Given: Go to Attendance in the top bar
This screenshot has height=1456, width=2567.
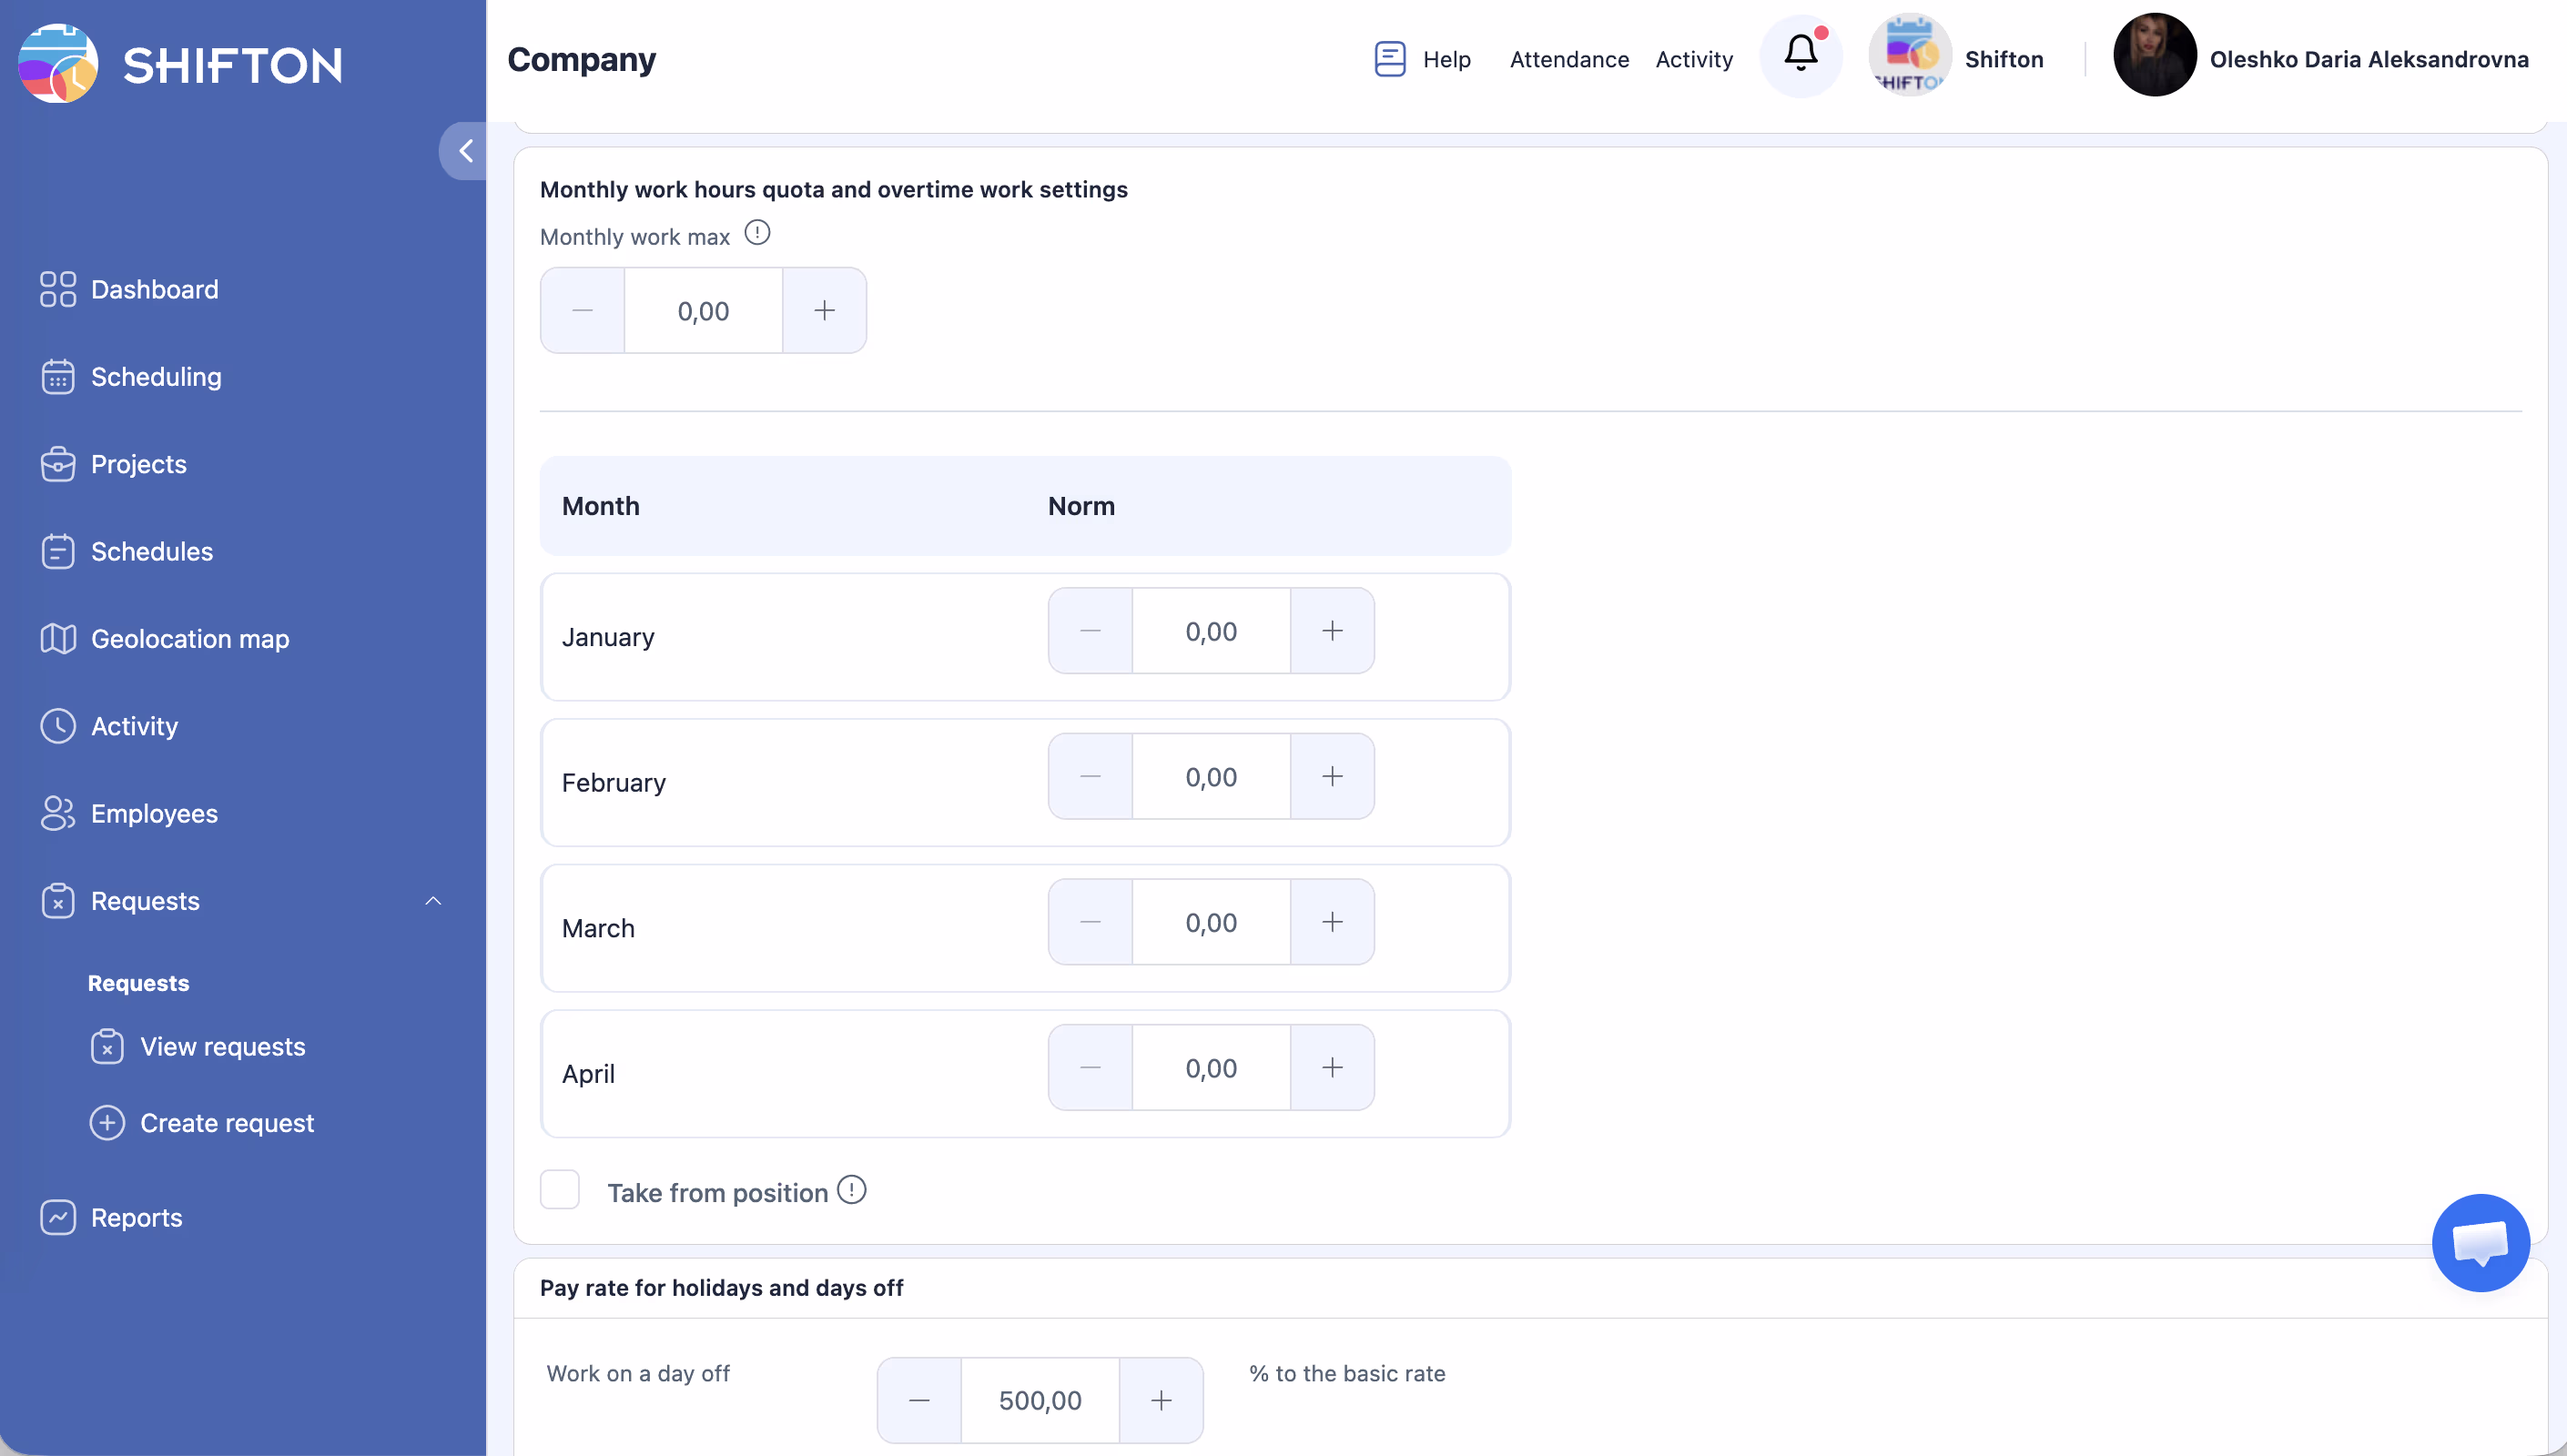Looking at the screenshot, I should pyautogui.click(x=1569, y=59).
